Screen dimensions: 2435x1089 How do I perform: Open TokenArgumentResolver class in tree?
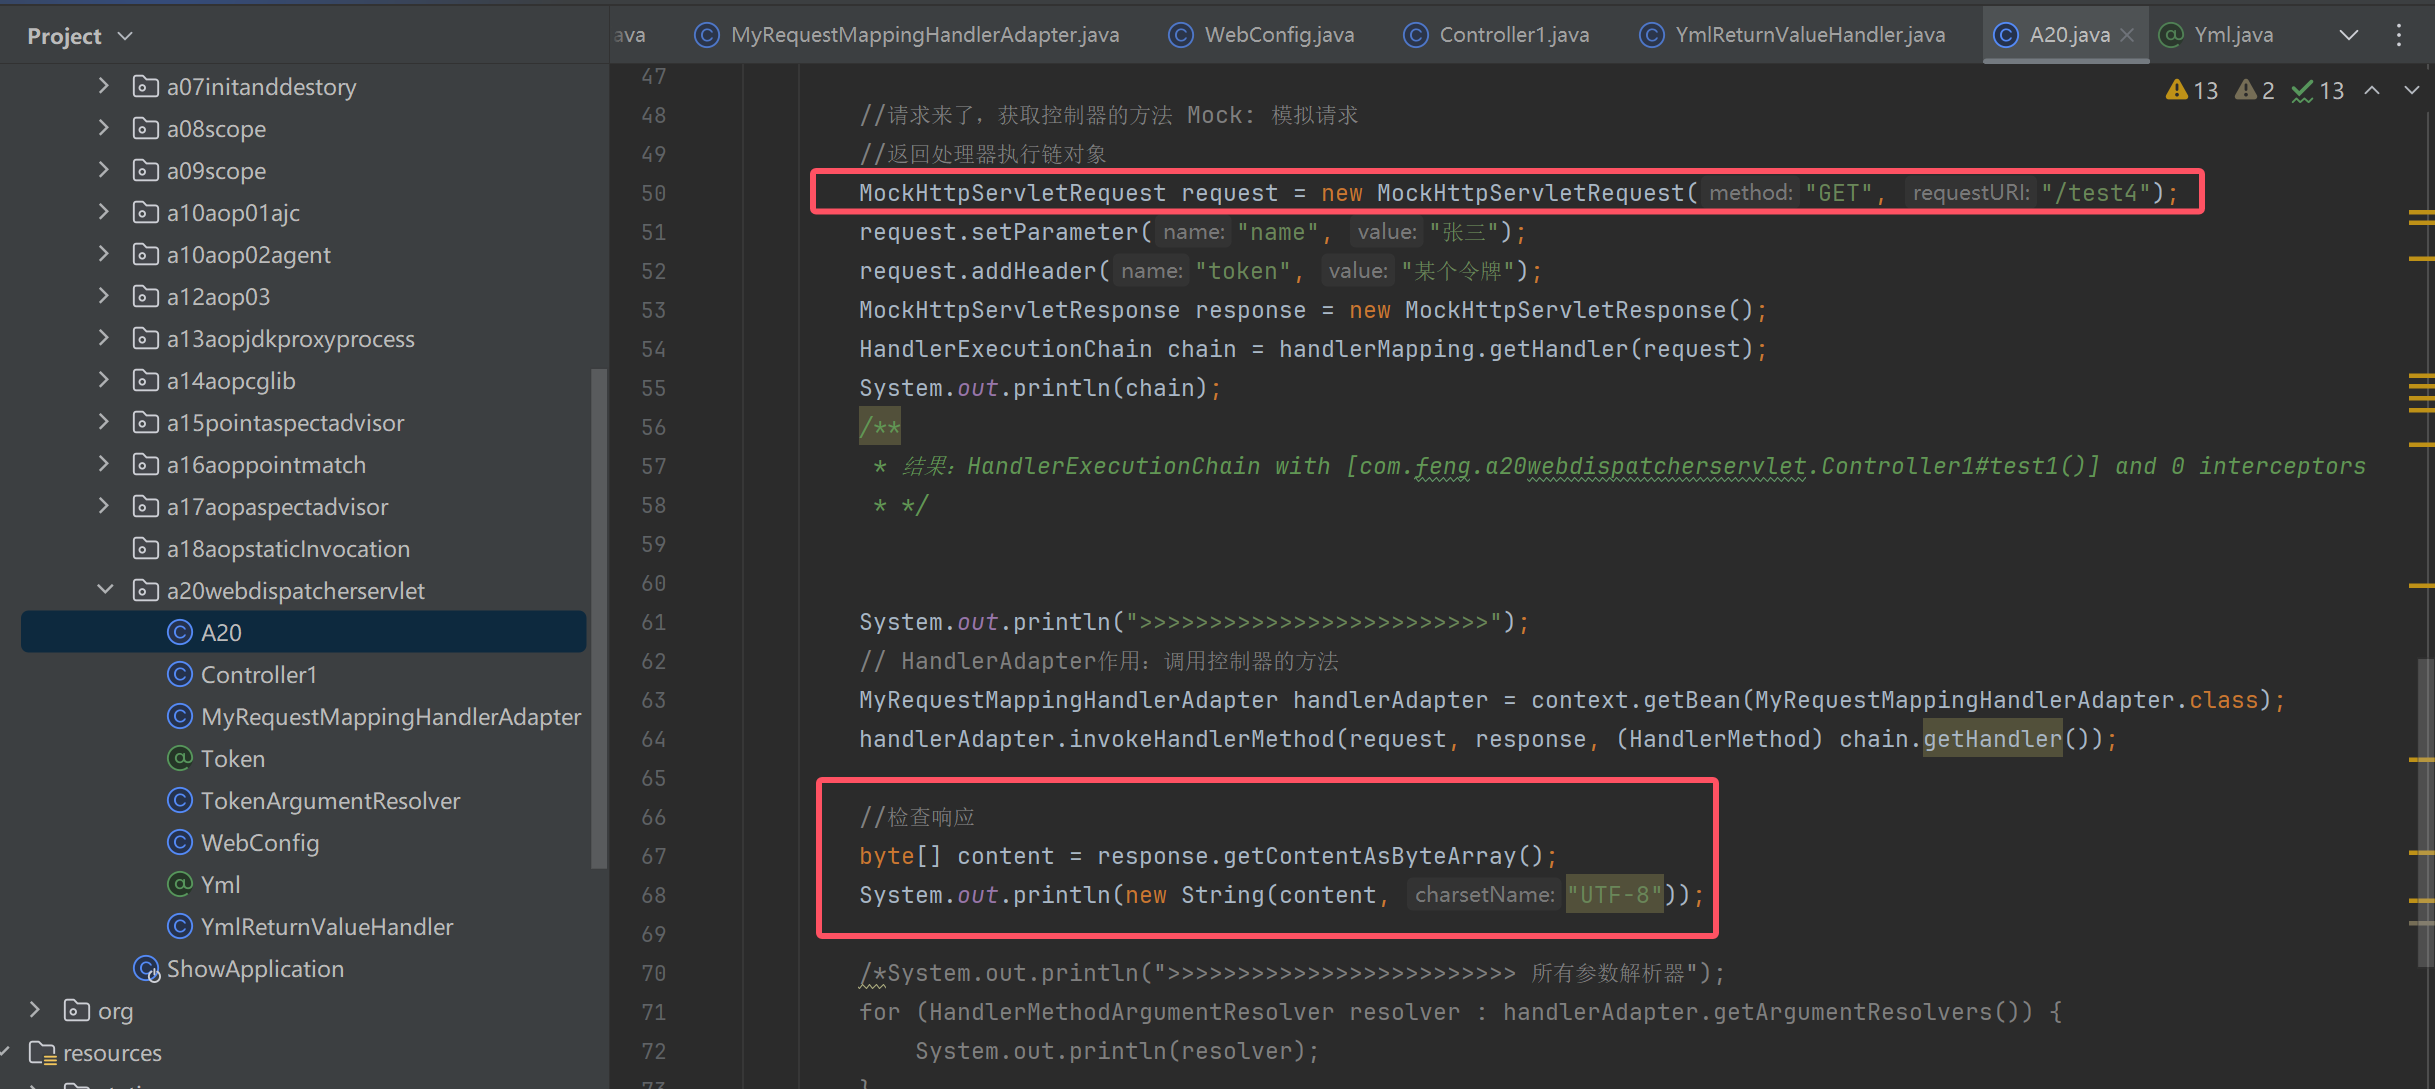tap(330, 801)
